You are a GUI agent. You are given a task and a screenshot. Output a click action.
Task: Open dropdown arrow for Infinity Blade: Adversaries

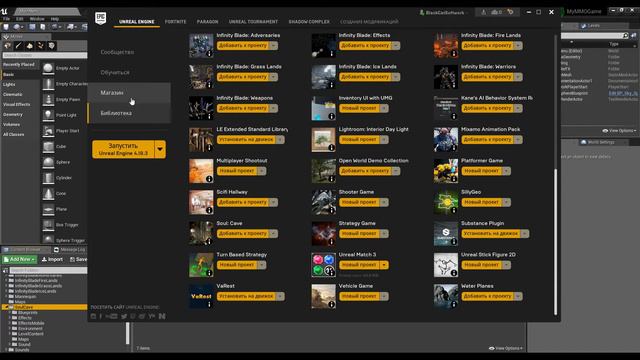[x=273, y=45]
